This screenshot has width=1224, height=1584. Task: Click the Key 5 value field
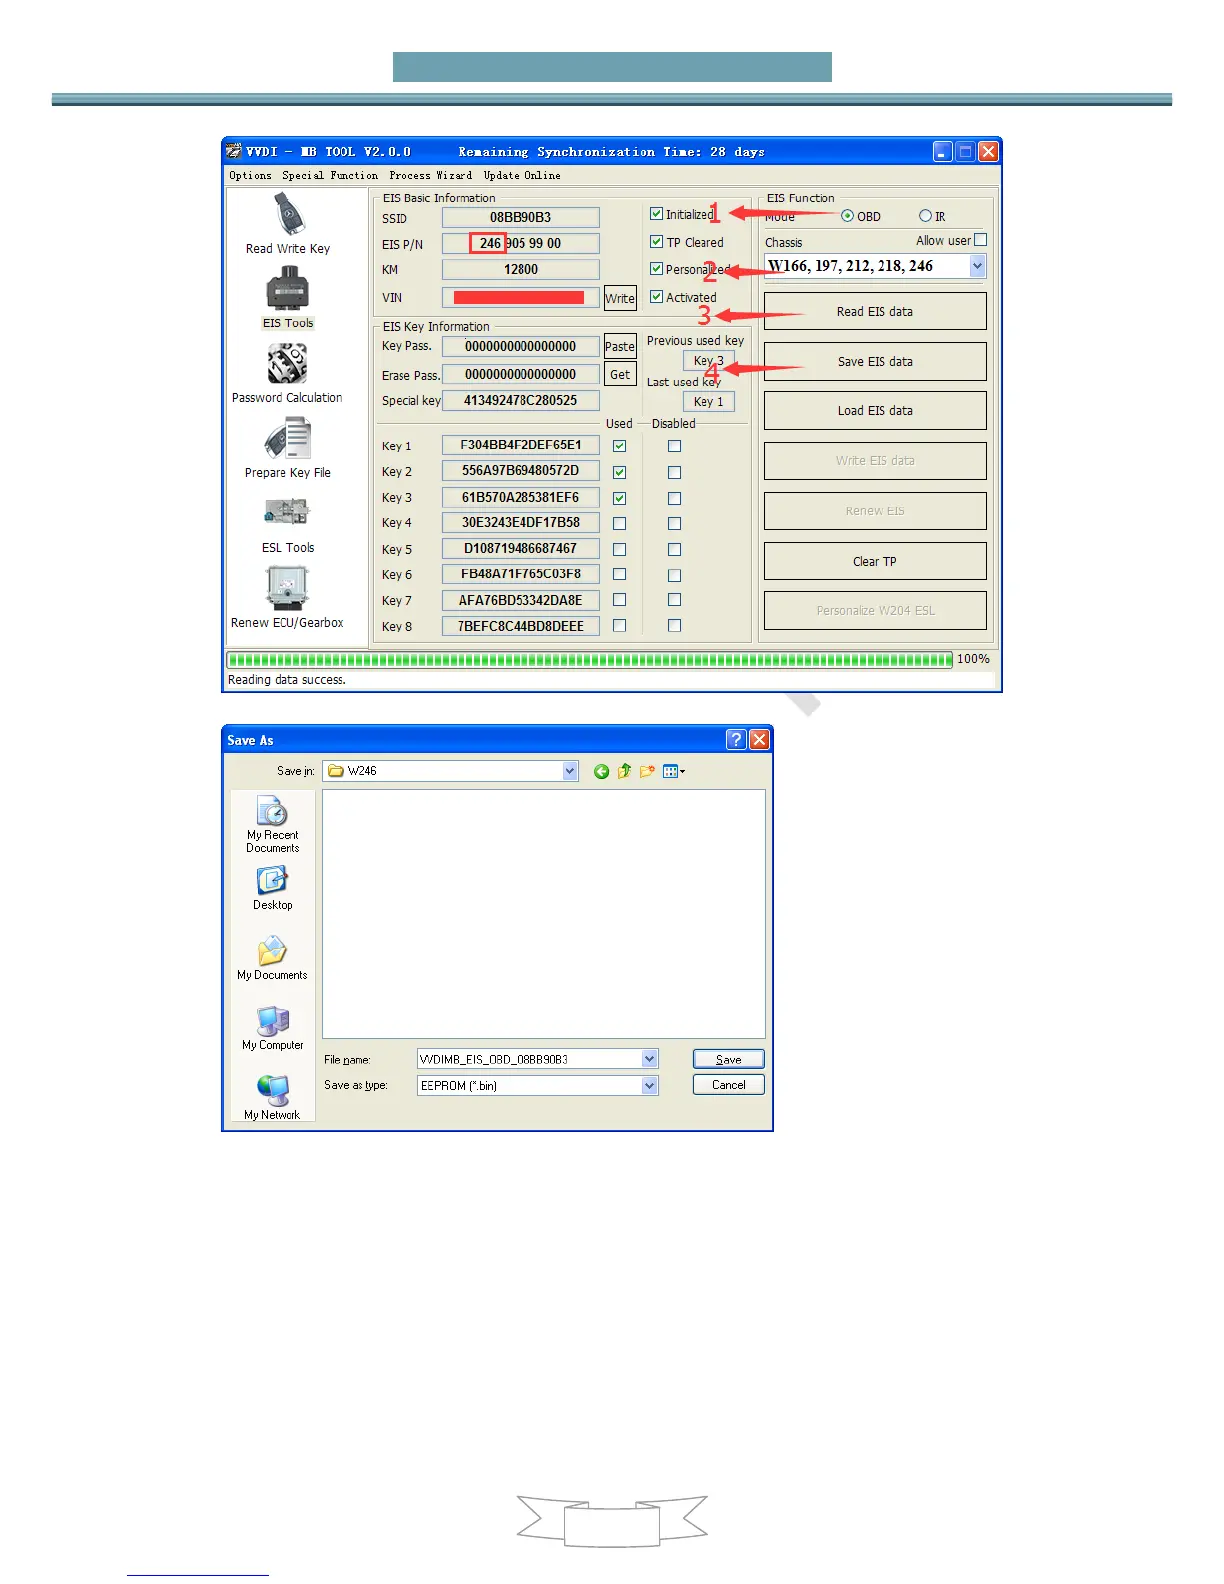[x=521, y=548]
